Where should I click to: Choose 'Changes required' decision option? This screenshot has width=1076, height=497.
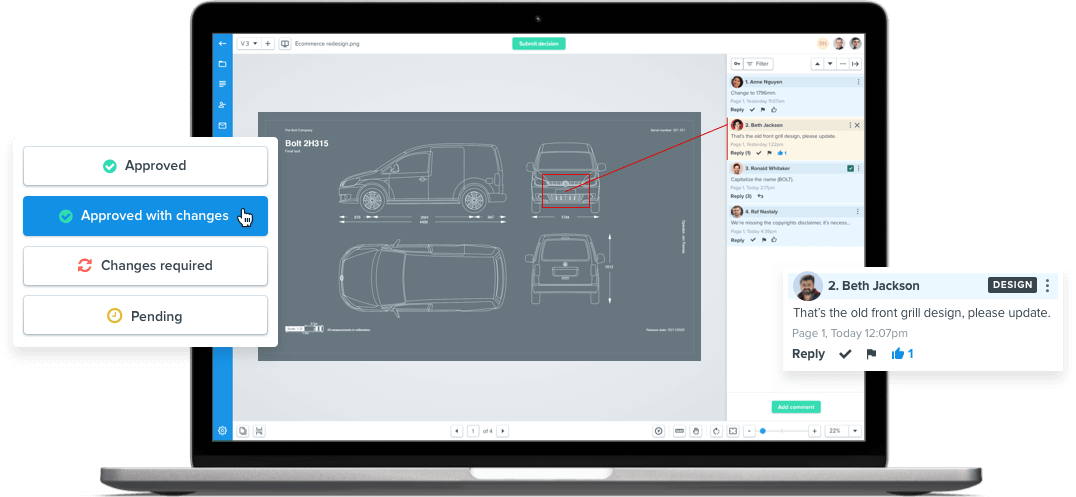point(145,266)
